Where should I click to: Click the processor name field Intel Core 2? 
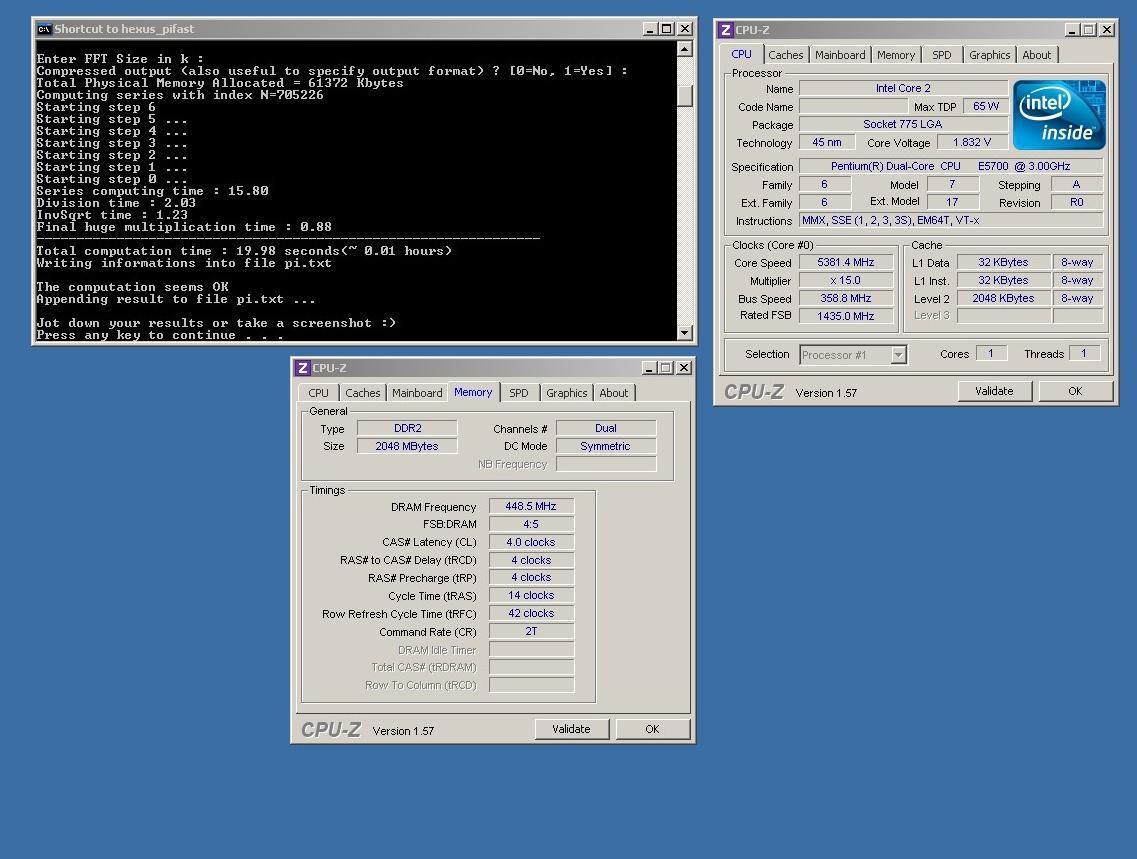click(x=903, y=88)
